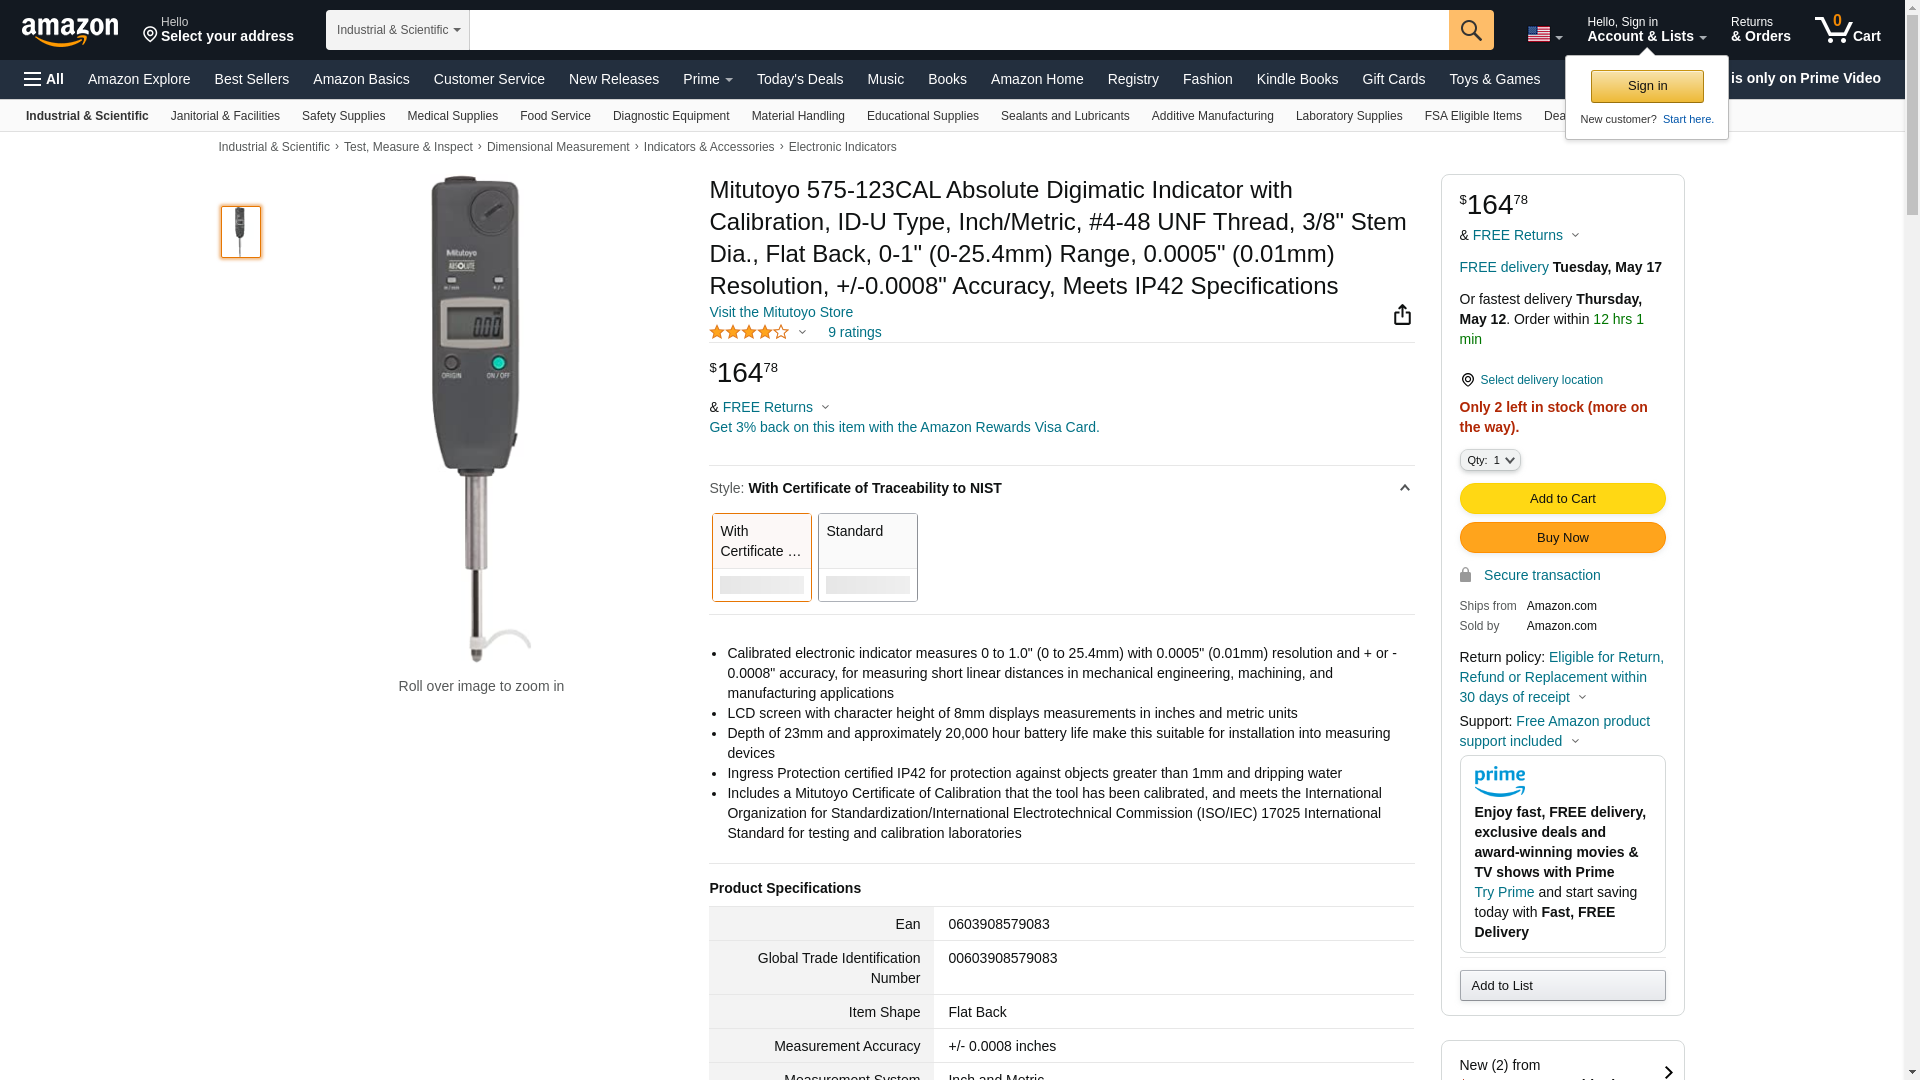Click the share icon

pyautogui.click(x=1402, y=315)
